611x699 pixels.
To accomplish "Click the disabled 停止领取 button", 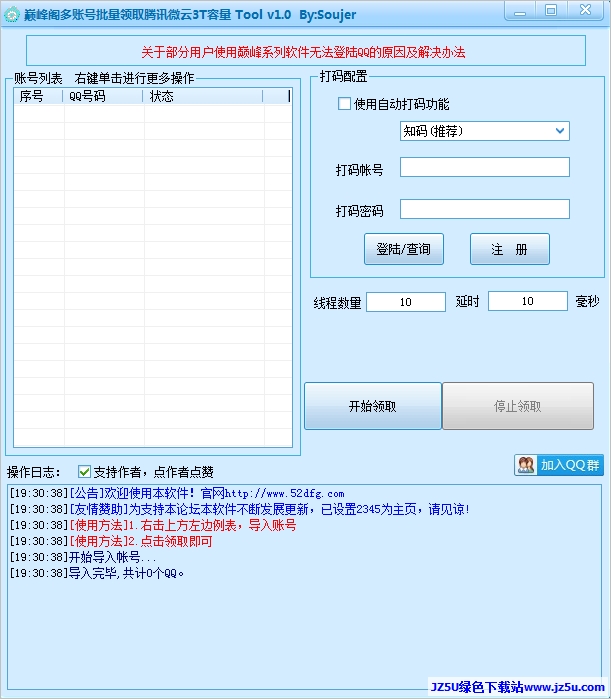I will coord(518,406).
